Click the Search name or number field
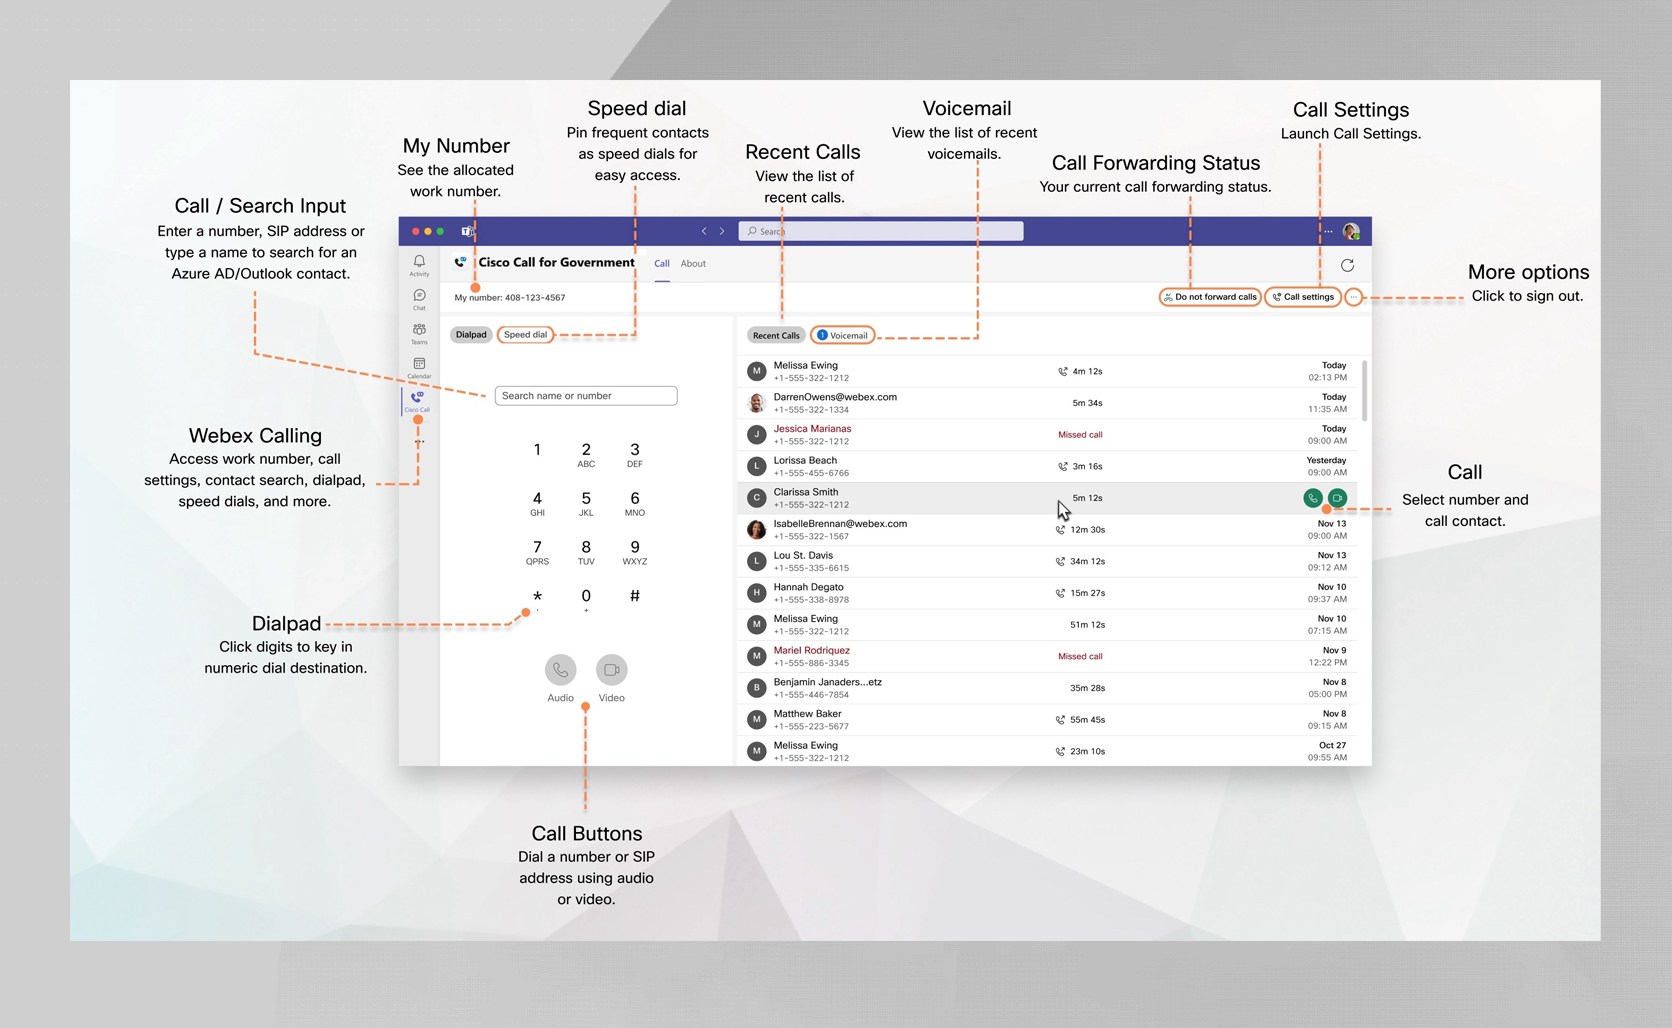 coord(586,396)
